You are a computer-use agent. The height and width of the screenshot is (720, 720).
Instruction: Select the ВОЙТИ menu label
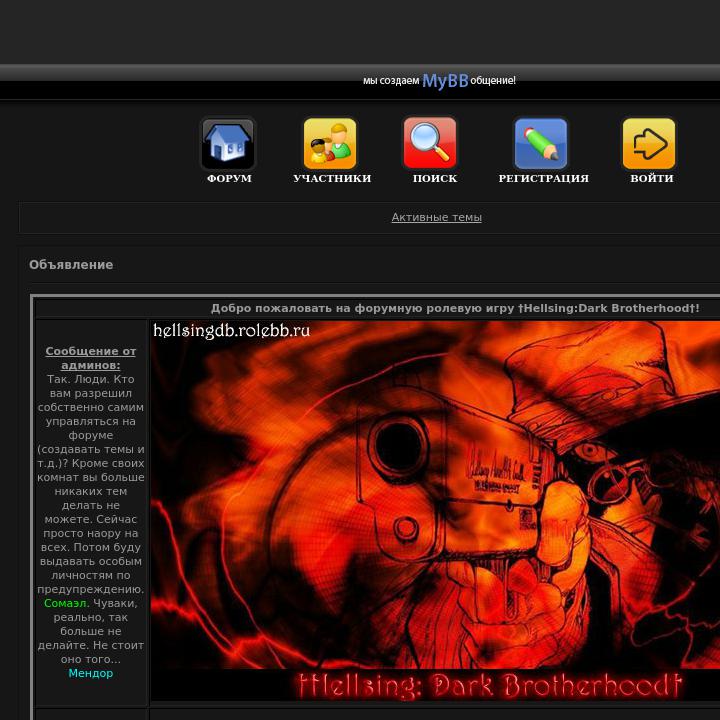(652, 178)
